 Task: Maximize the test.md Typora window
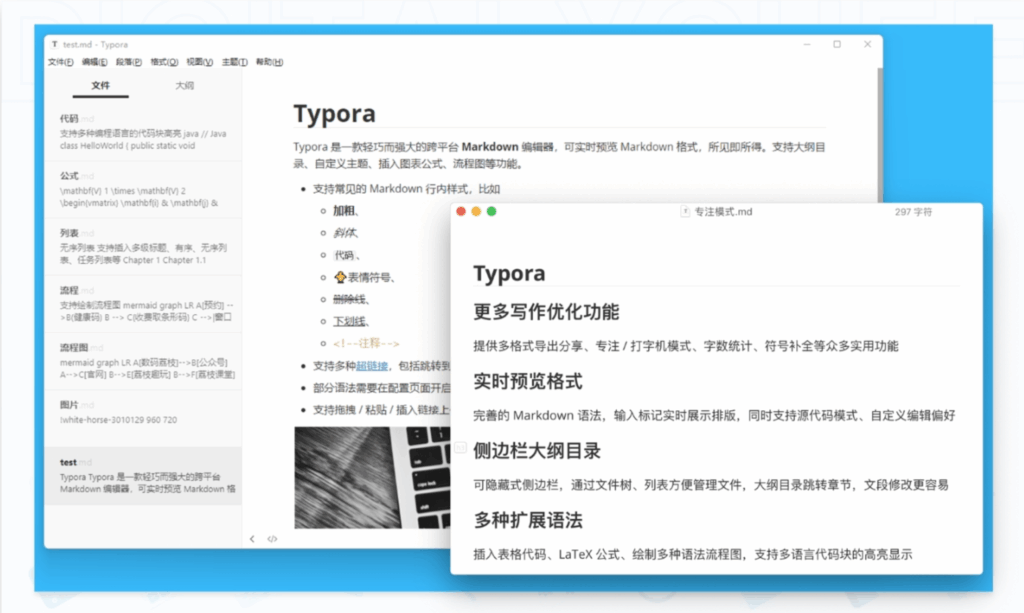tap(837, 44)
